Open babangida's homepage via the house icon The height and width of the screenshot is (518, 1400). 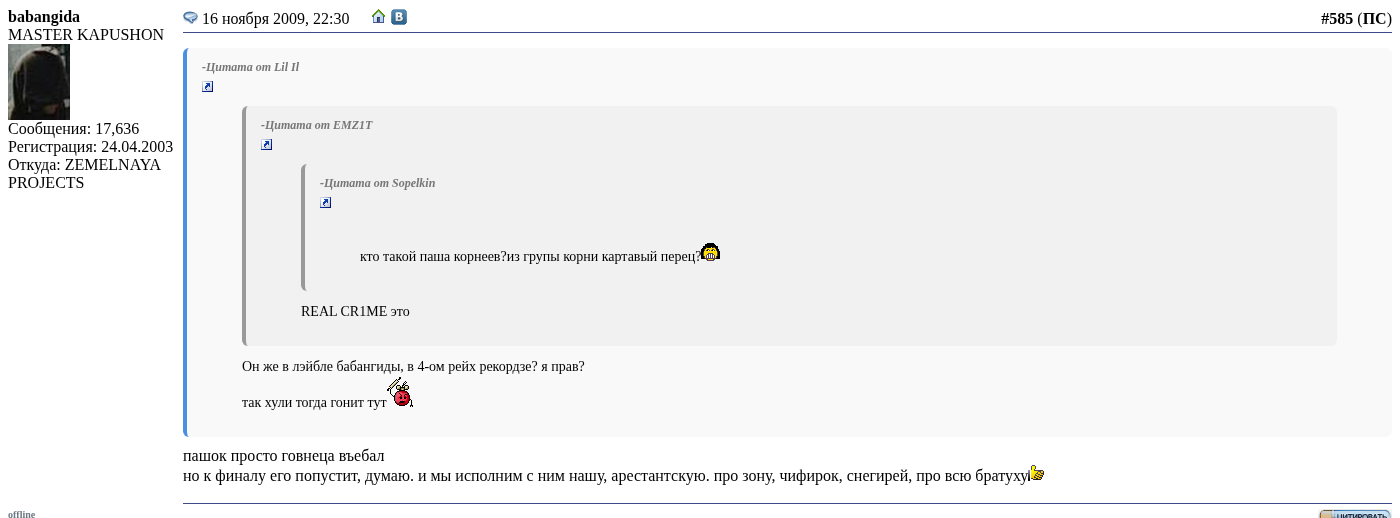pyautogui.click(x=378, y=17)
